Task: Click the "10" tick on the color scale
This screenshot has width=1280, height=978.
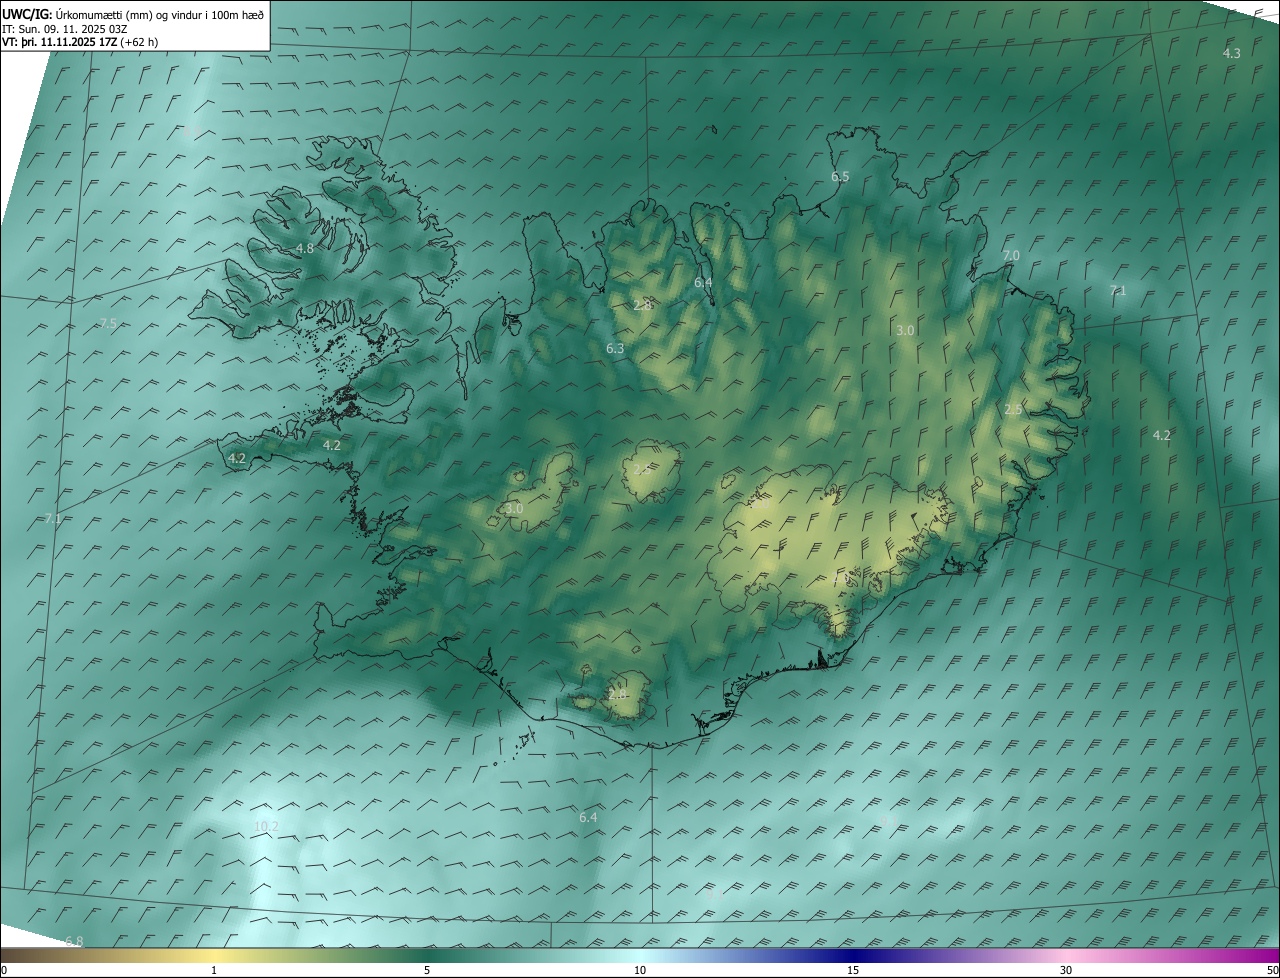Action: click(640, 970)
